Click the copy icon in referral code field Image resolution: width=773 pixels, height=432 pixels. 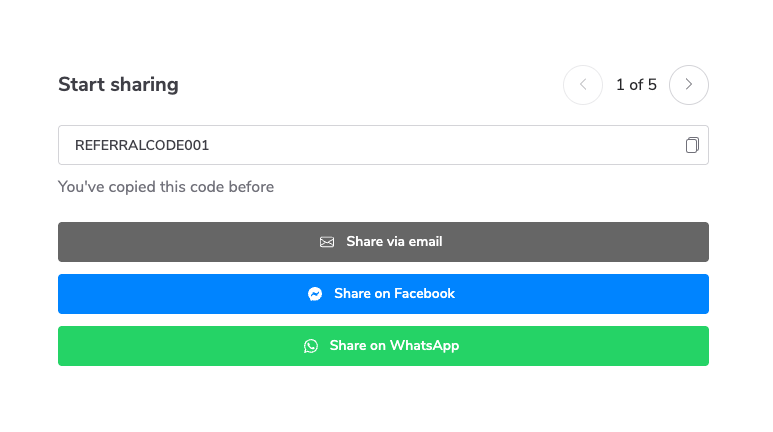point(692,145)
